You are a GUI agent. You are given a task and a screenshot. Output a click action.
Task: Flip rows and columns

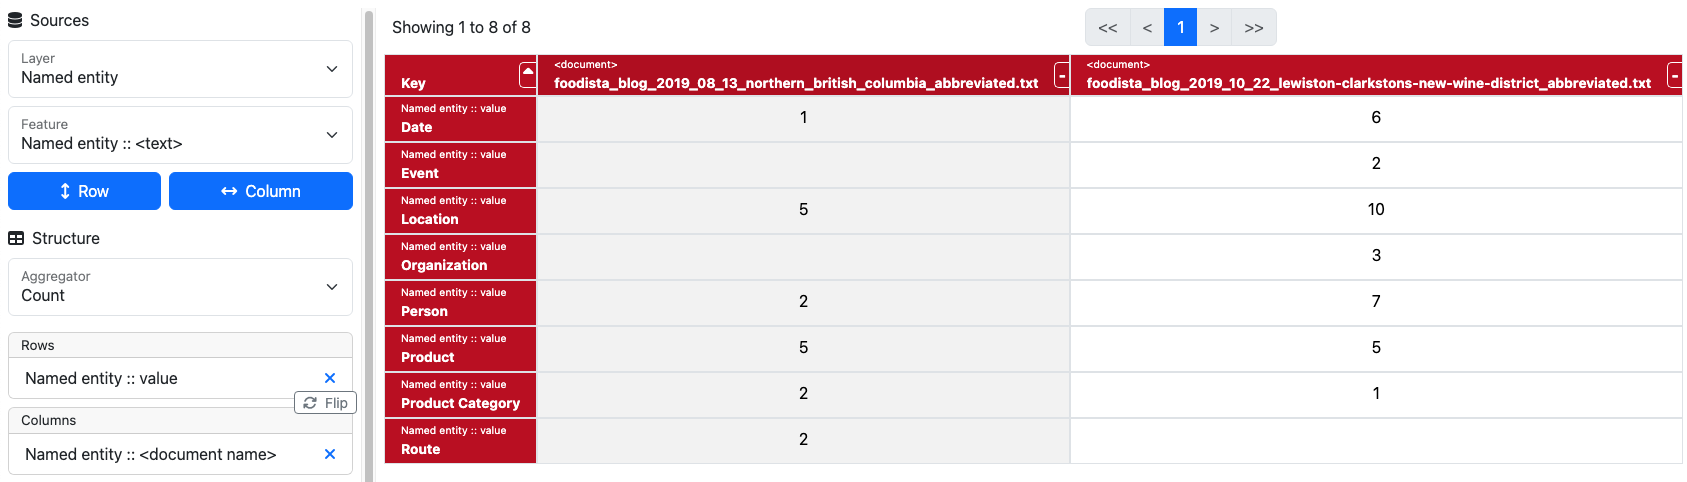click(x=326, y=403)
